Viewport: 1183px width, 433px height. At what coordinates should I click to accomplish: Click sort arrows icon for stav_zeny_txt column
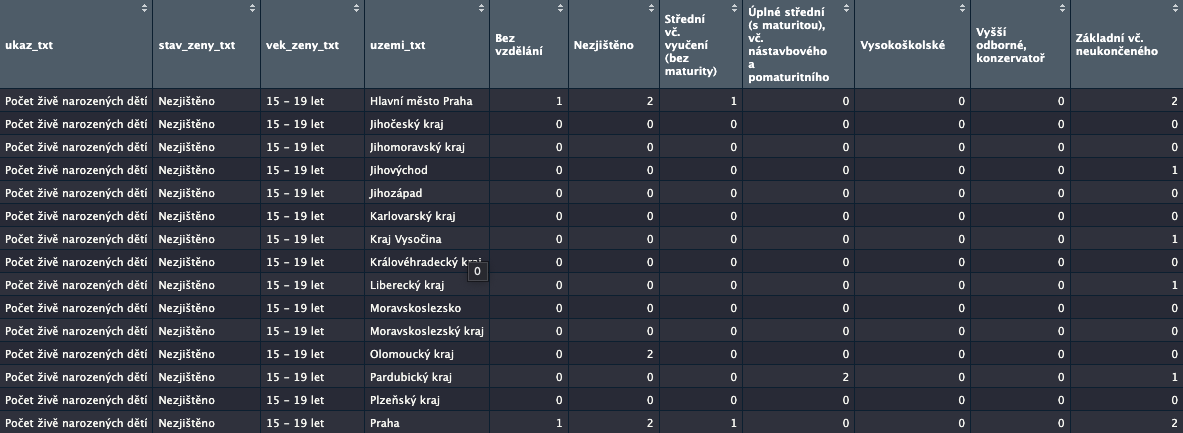point(252,8)
